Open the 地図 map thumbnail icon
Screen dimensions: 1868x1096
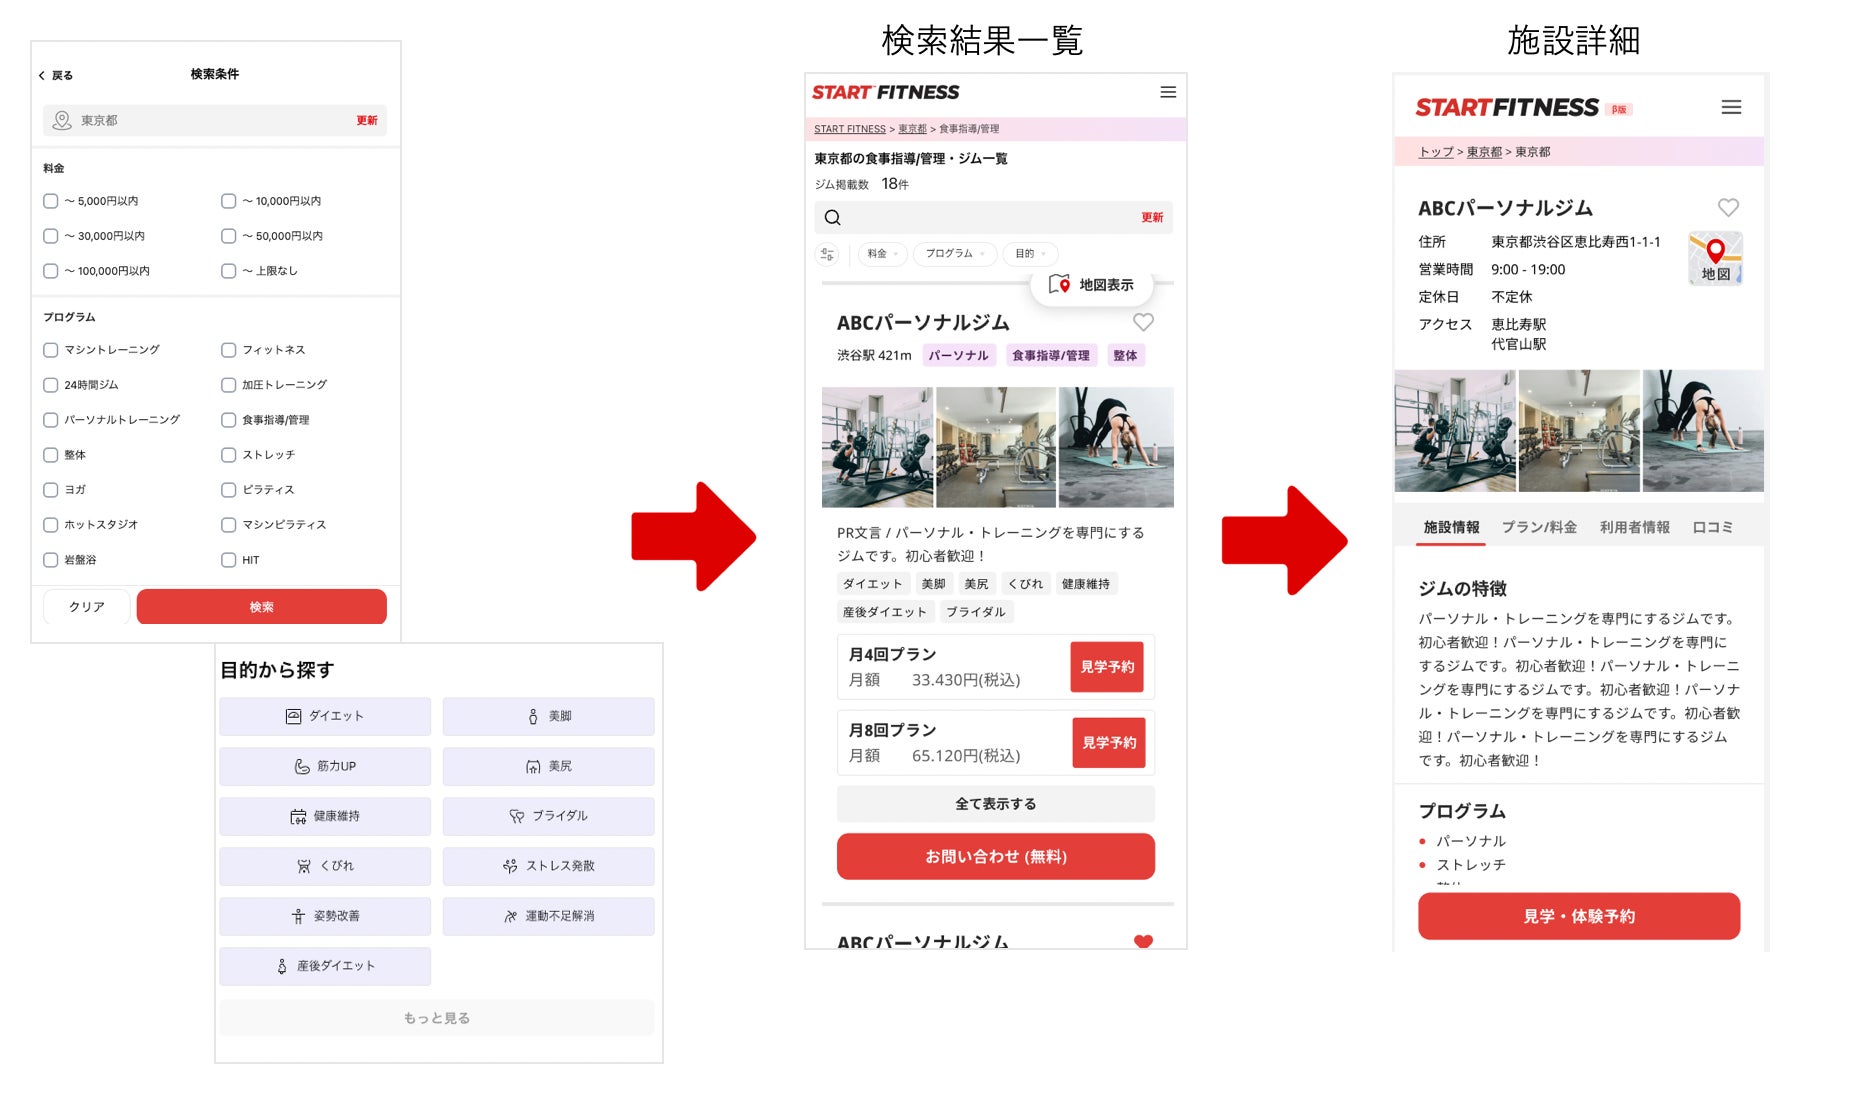pos(1715,258)
